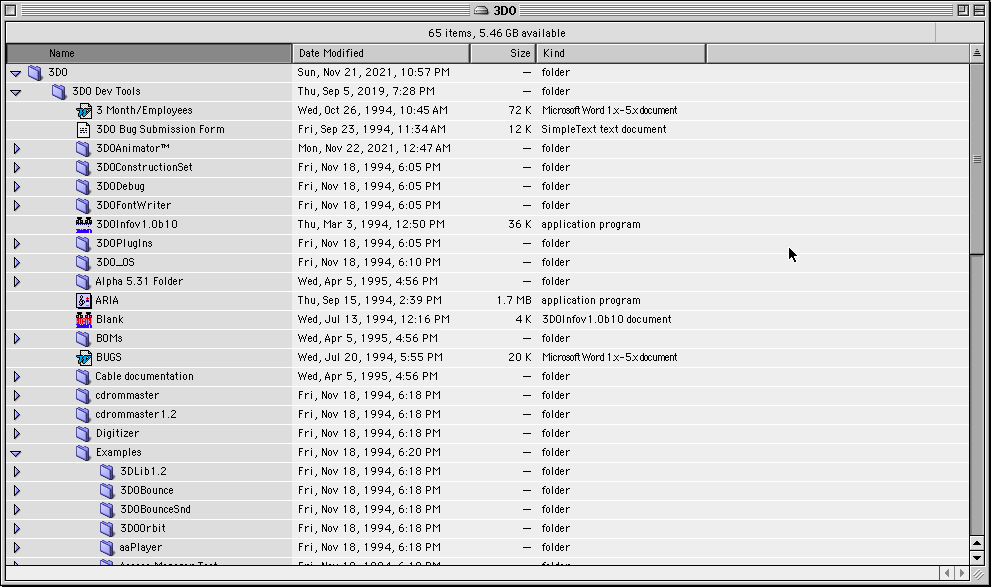The width and height of the screenshot is (991, 587).
Task: Click the Alpha 5.31 Folder icon
Action: pos(83,281)
